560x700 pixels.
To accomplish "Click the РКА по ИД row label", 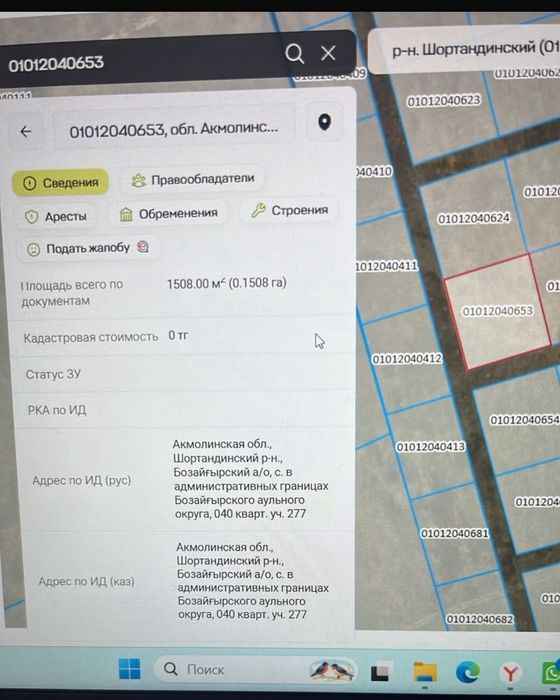I will click(57, 410).
